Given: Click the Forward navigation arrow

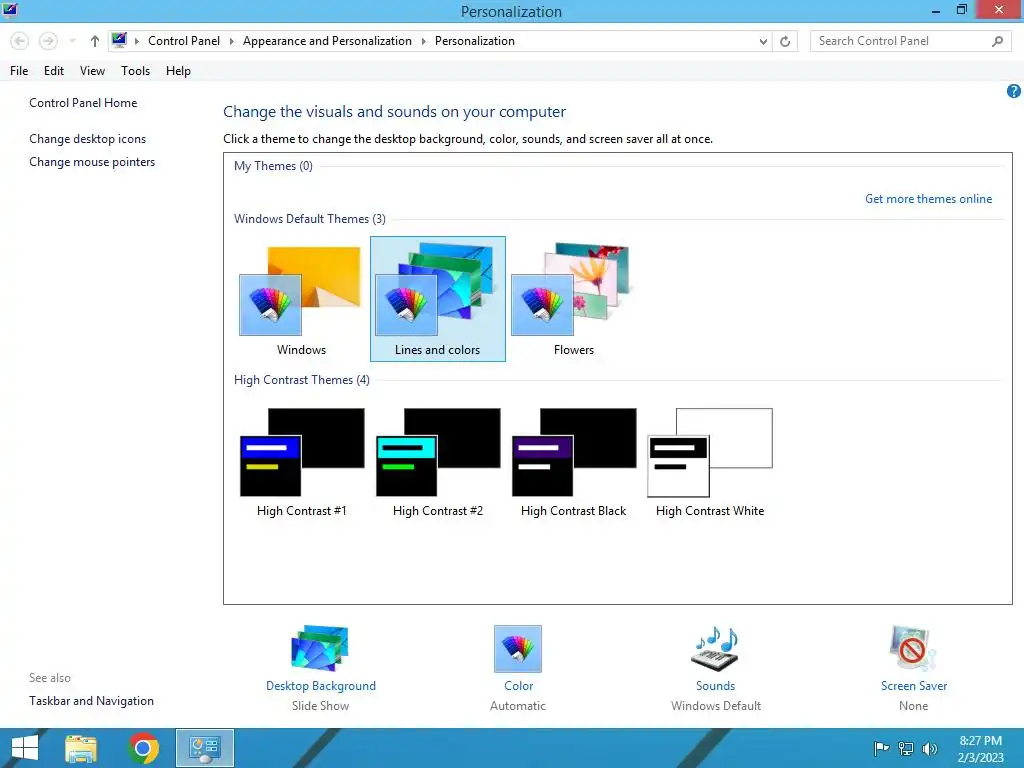Looking at the screenshot, I should (48, 41).
